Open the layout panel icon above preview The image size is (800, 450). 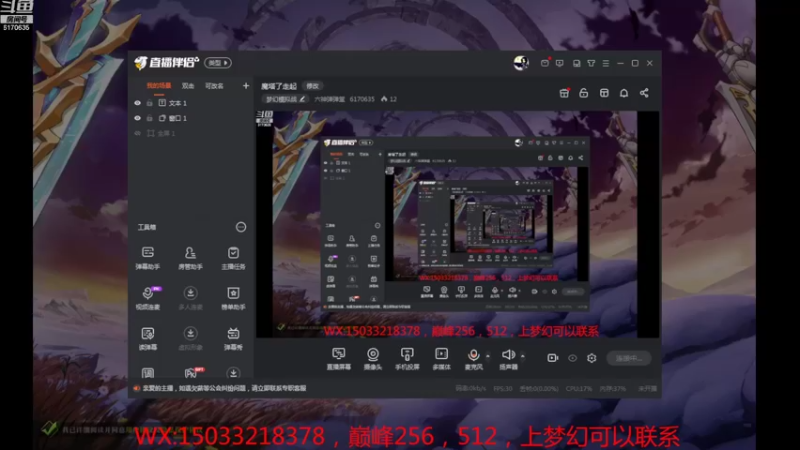[x=604, y=93]
